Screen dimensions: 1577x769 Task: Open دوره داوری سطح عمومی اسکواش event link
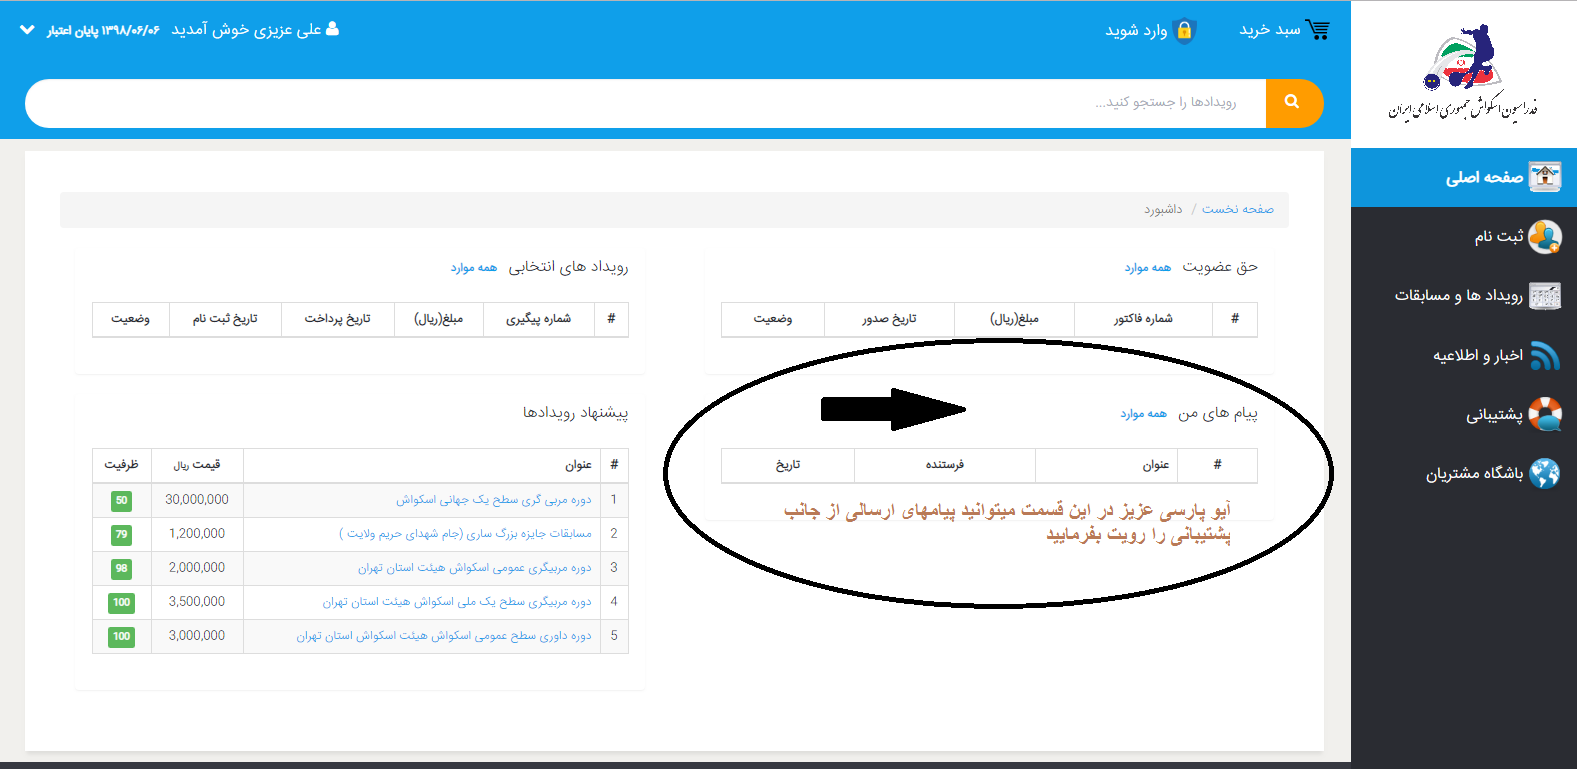[443, 636]
